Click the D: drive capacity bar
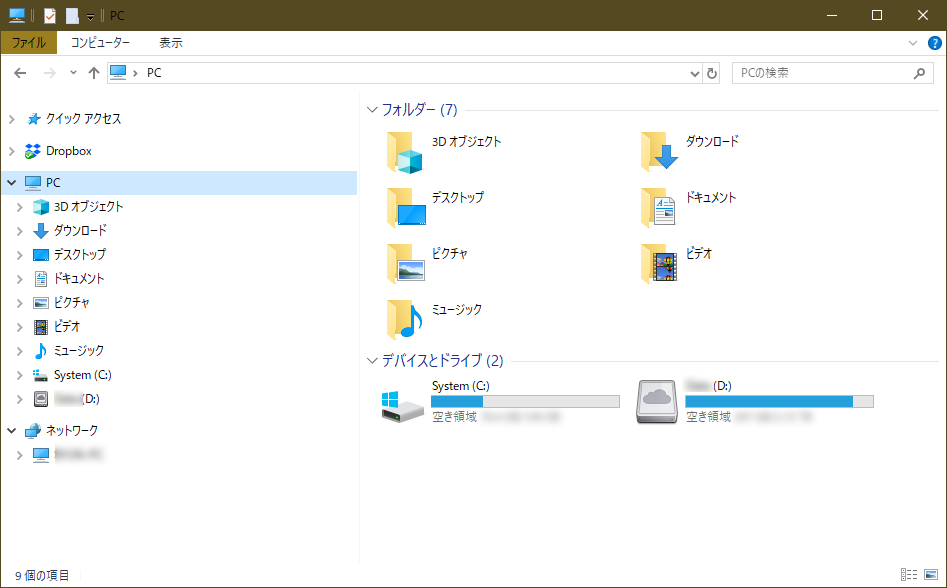 [779, 401]
